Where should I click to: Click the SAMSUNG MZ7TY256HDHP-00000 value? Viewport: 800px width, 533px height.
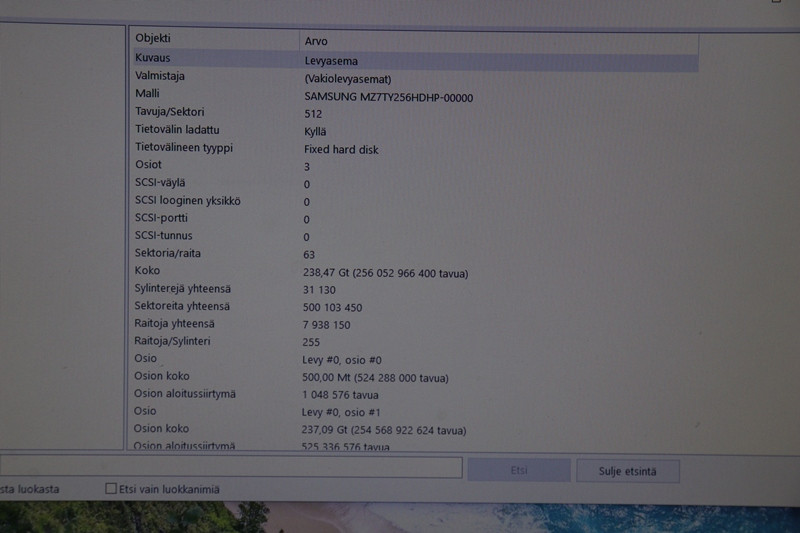tap(388, 97)
